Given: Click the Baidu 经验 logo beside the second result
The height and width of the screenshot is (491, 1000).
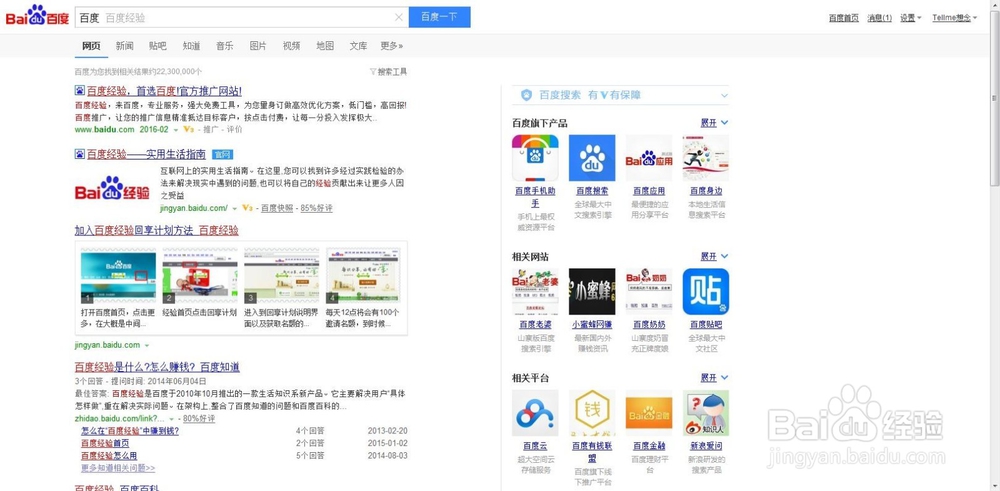Looking at the screenshot, I should click(112, 189).
